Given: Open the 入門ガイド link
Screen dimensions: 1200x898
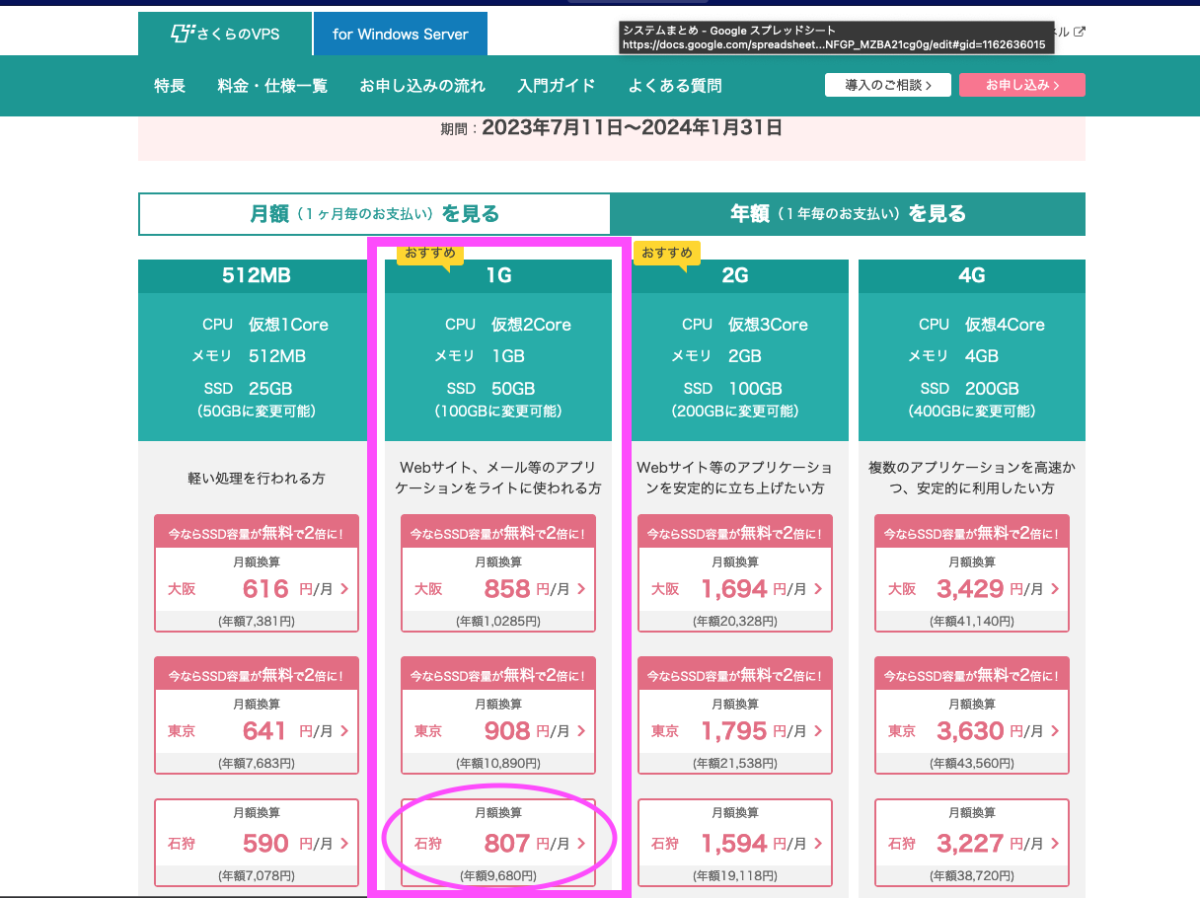Looking at the screenshot, I should tap(556, 86).
